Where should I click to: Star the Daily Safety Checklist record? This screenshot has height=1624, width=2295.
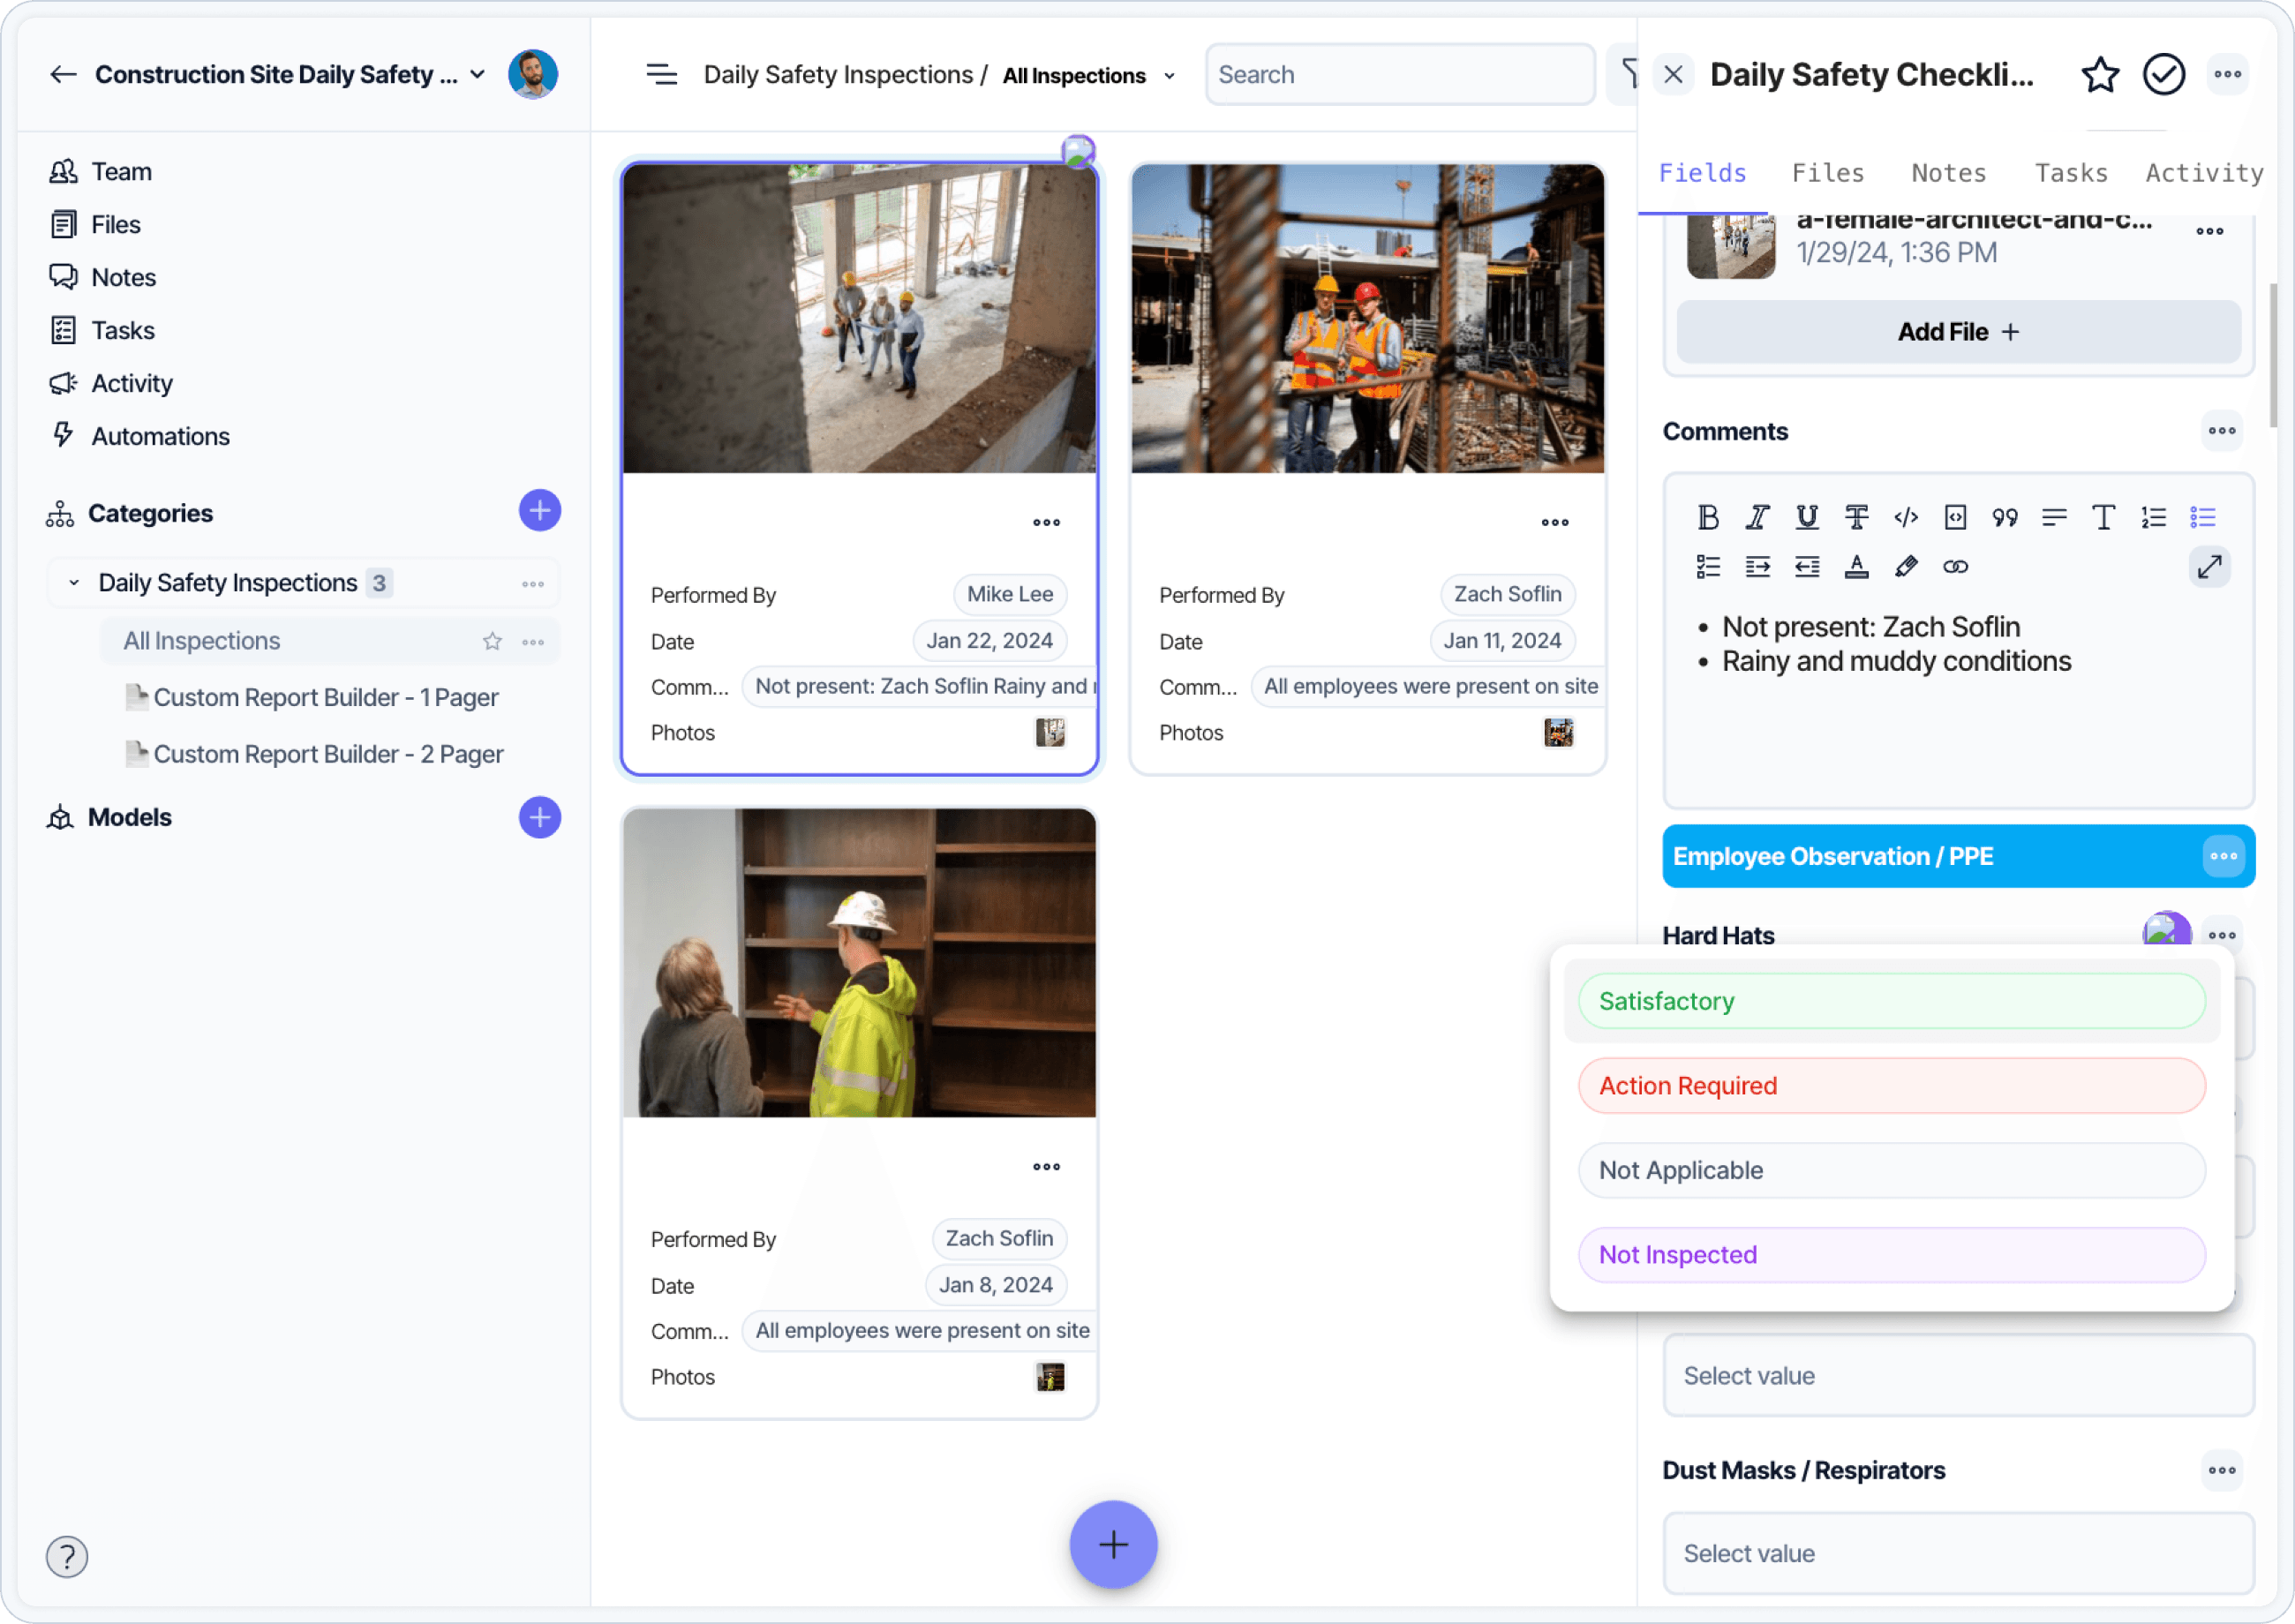[x=2099, y=74]
